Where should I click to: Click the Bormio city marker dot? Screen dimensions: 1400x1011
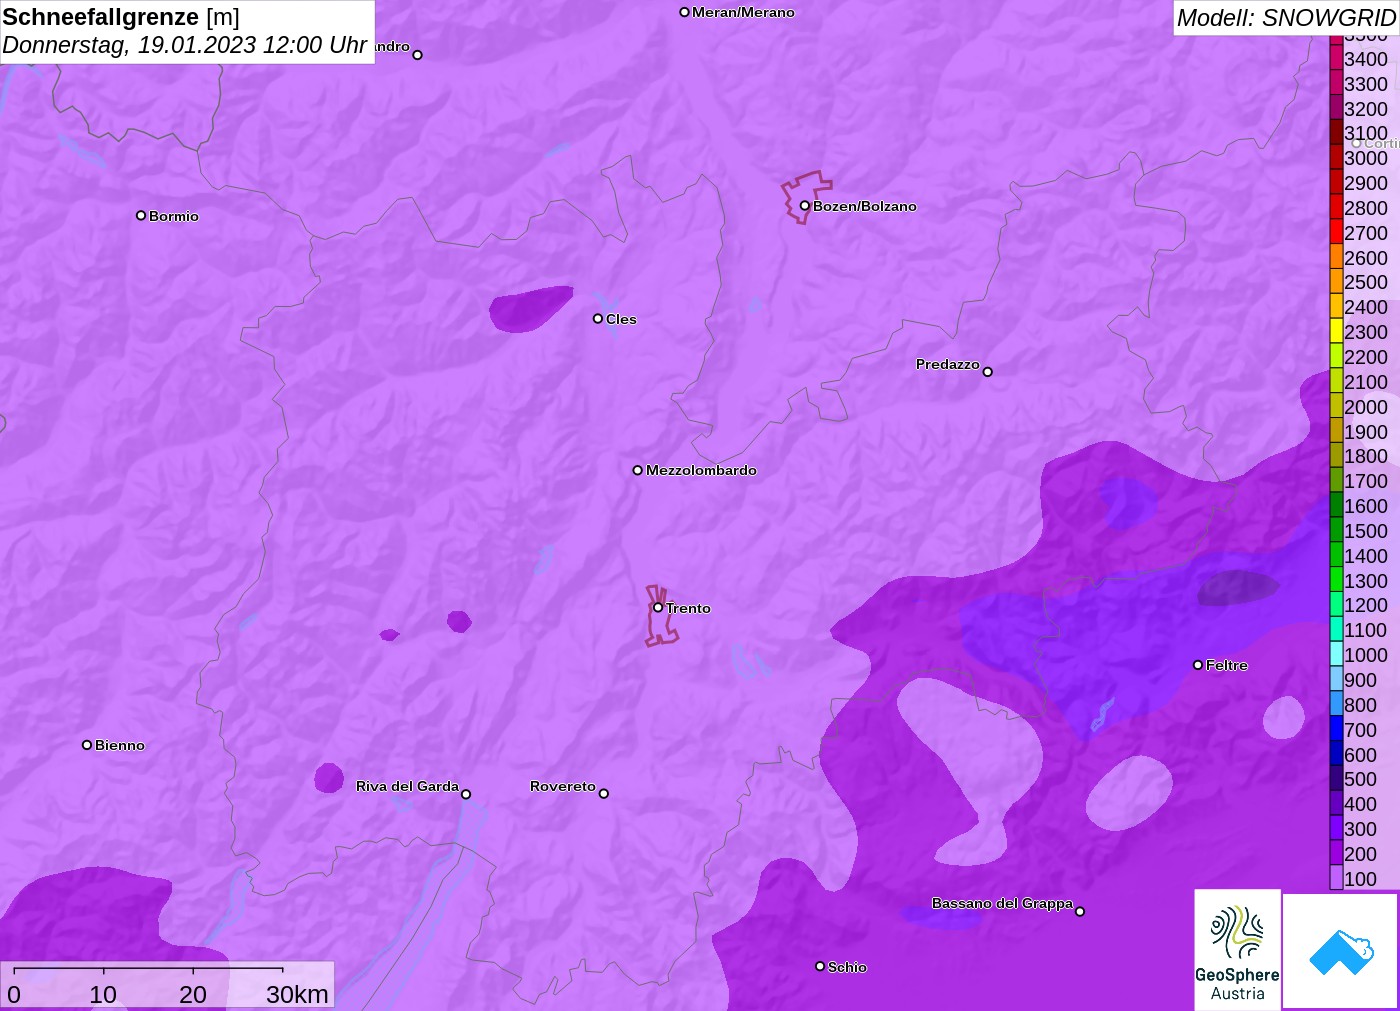pyautogui.click(x=141, y=215)
